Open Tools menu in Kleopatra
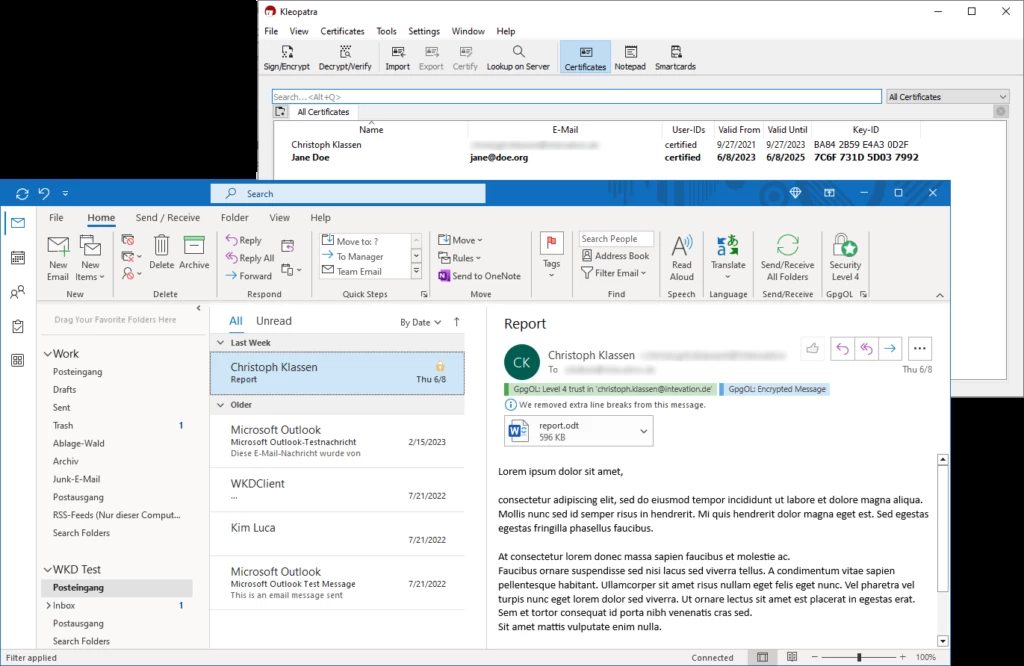 (386, 31)
